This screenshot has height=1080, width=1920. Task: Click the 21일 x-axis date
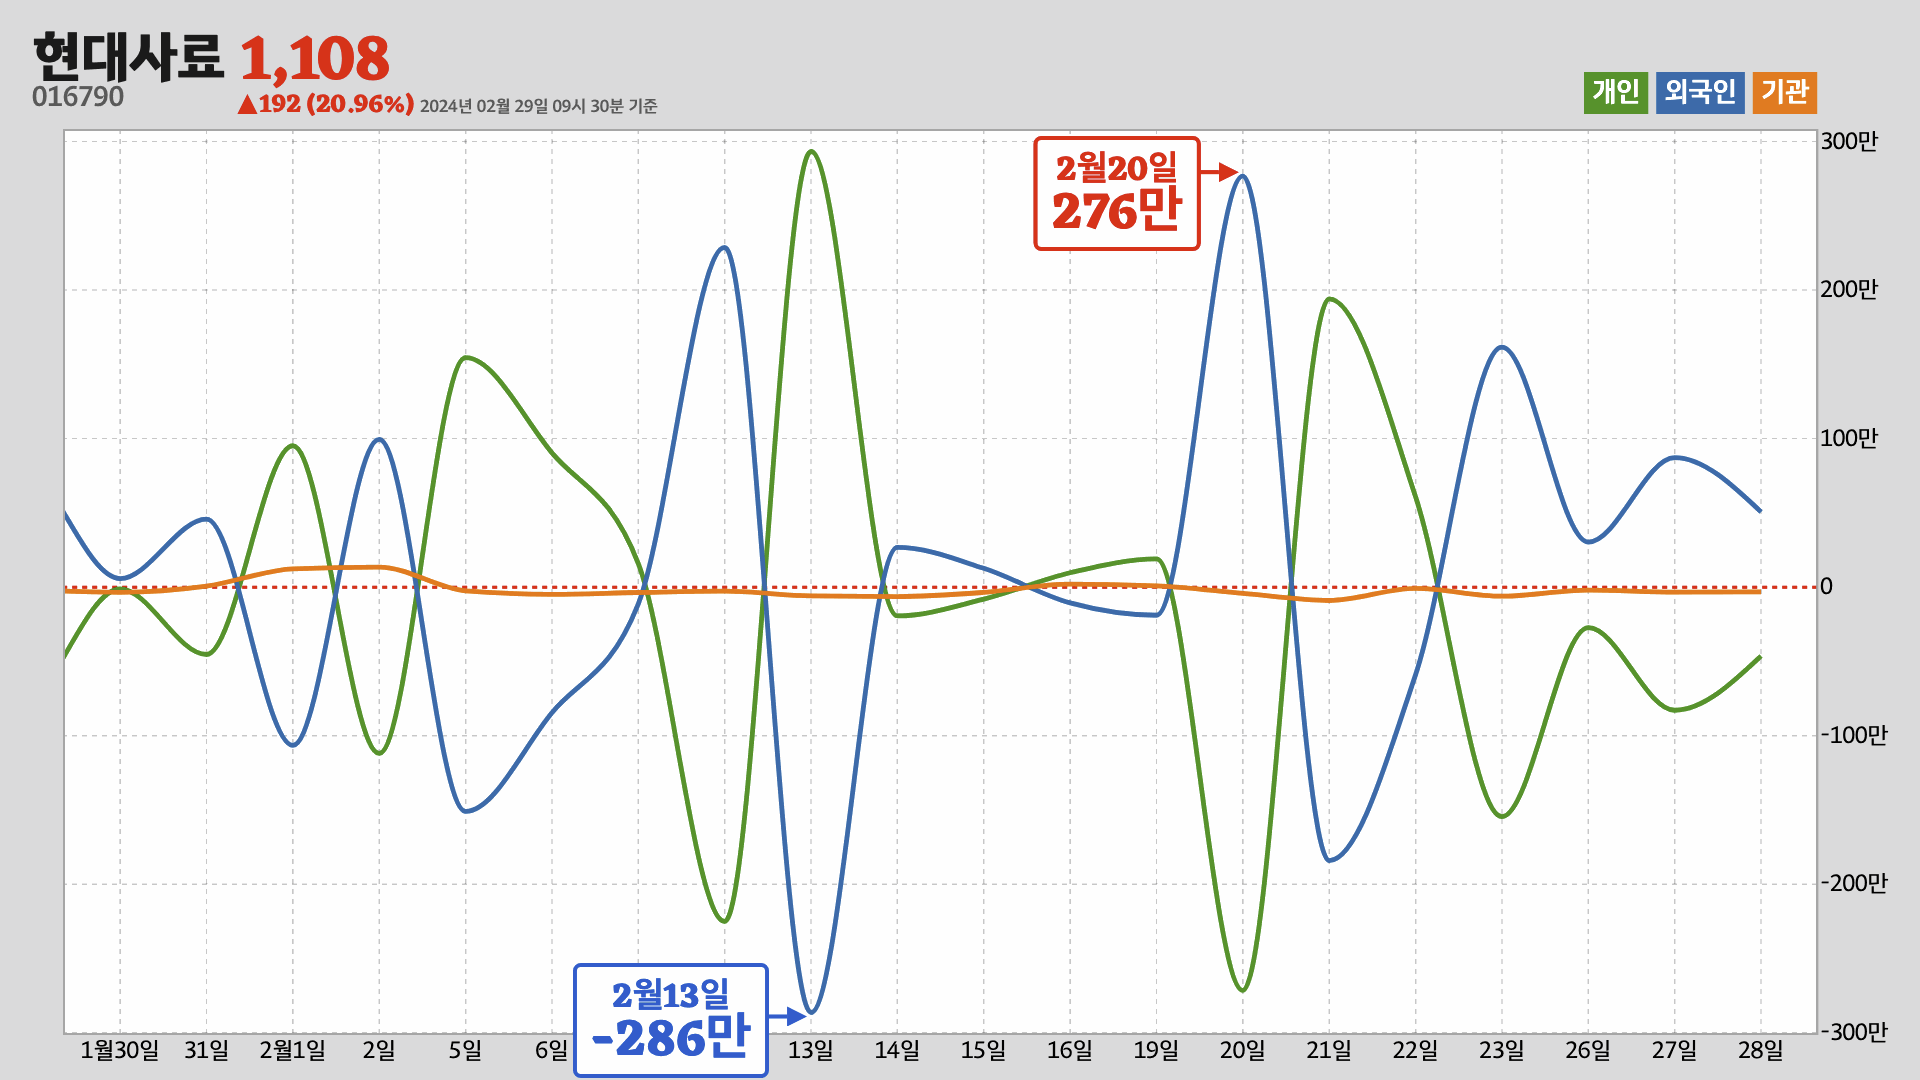(1329, 1050)
